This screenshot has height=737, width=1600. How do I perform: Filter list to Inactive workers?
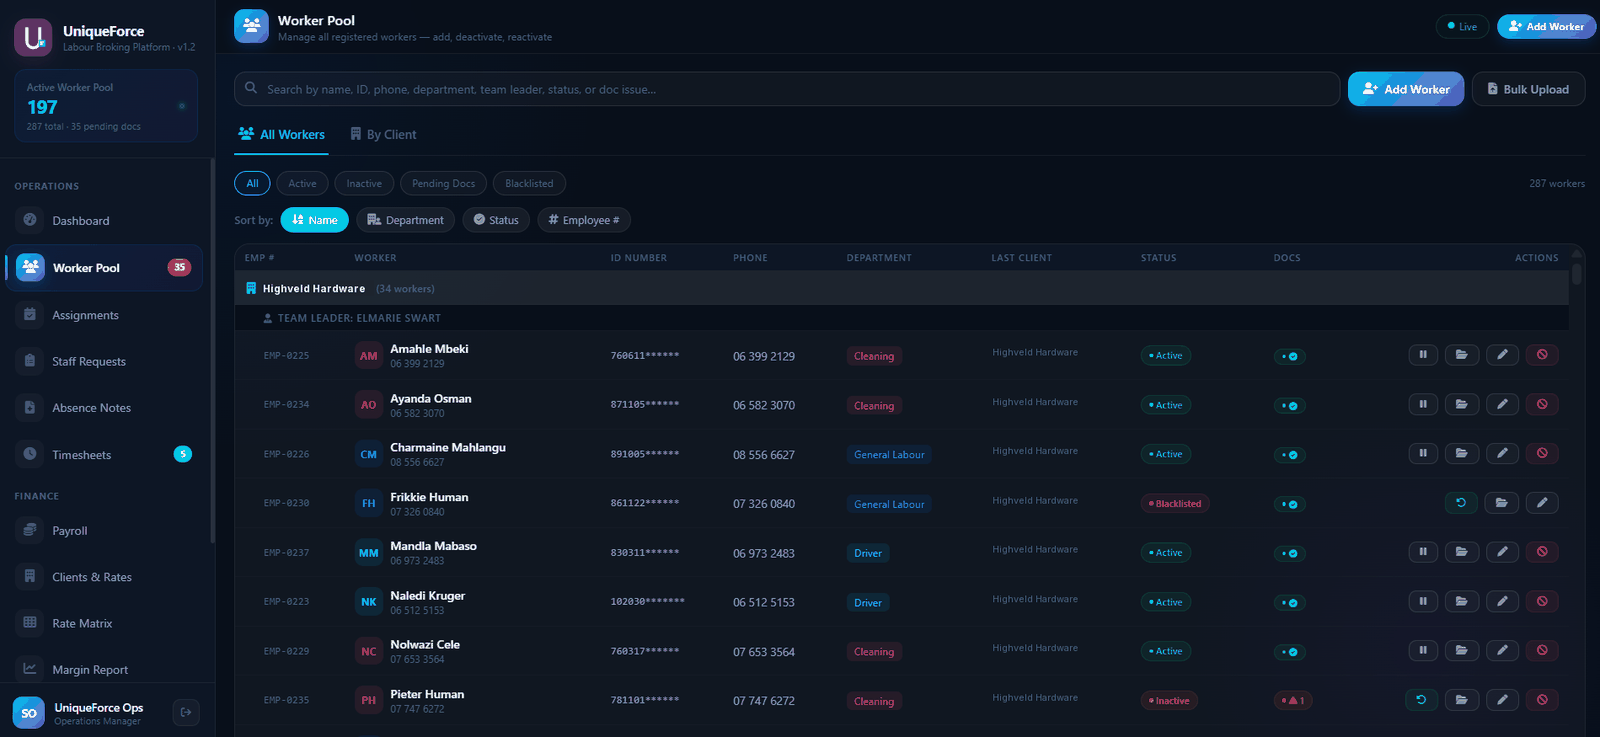[364, 184]
